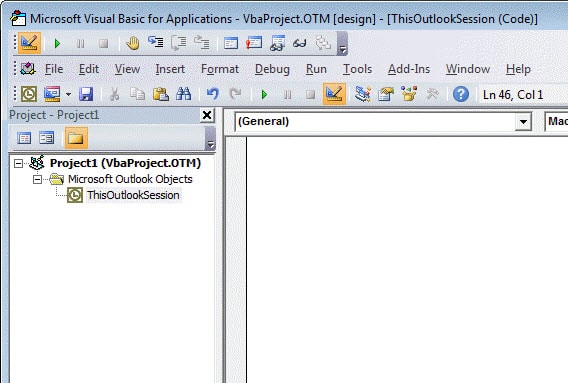The width and height of the screenshot is (568, 383).
Task: Toggle breakpoint using the hand icon
Action: (x=133, y=43)
